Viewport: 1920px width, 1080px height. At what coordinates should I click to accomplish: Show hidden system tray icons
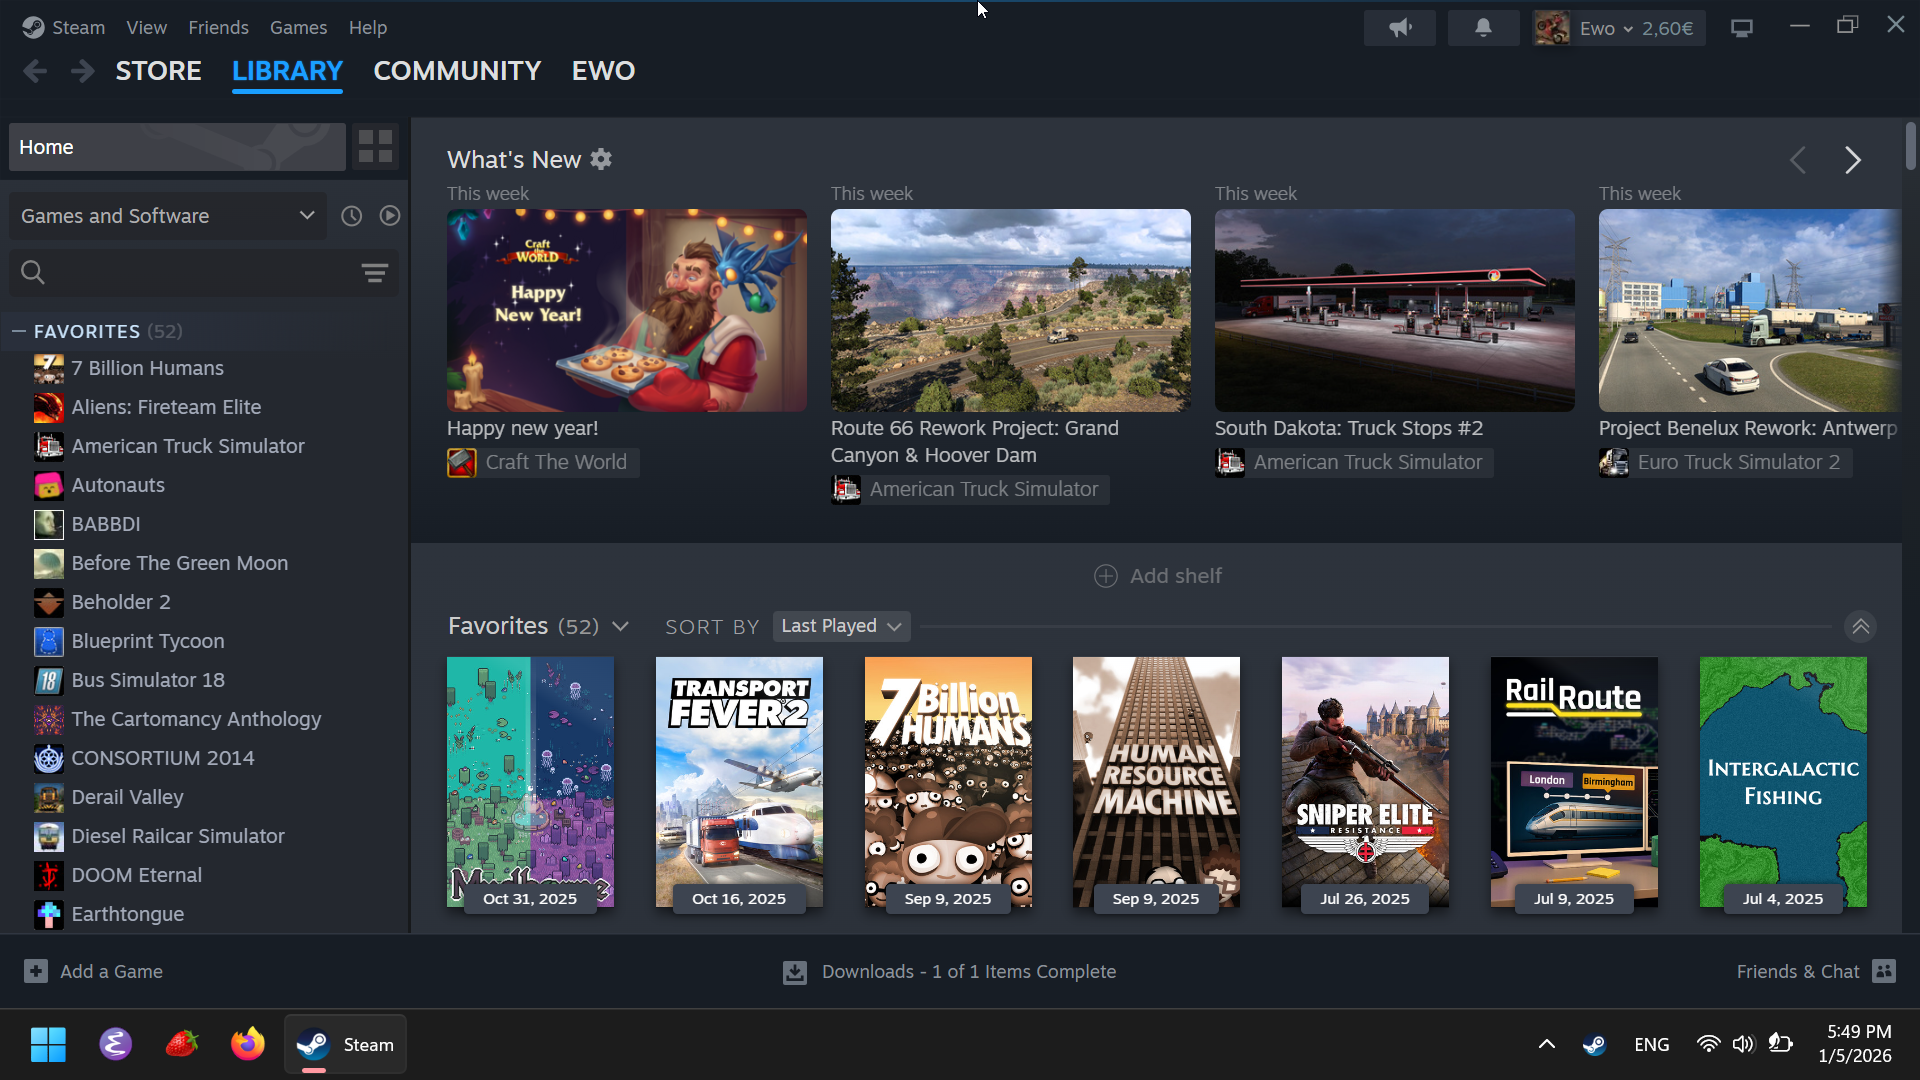point(1546,1045)
